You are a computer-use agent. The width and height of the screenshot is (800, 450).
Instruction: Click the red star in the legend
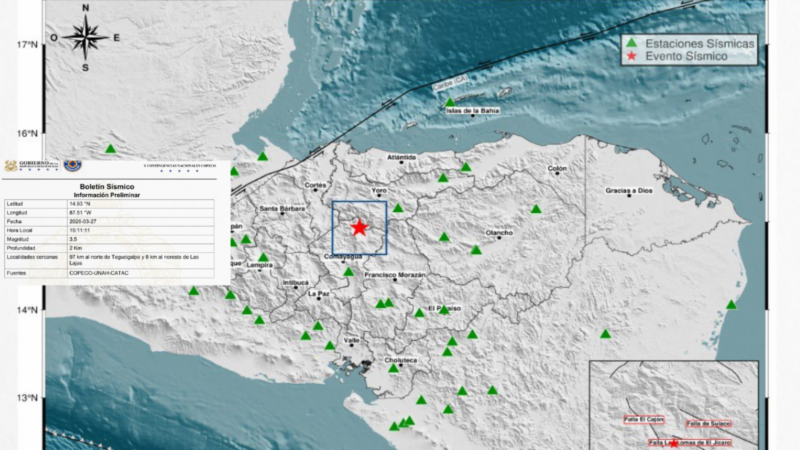(631, 58)
